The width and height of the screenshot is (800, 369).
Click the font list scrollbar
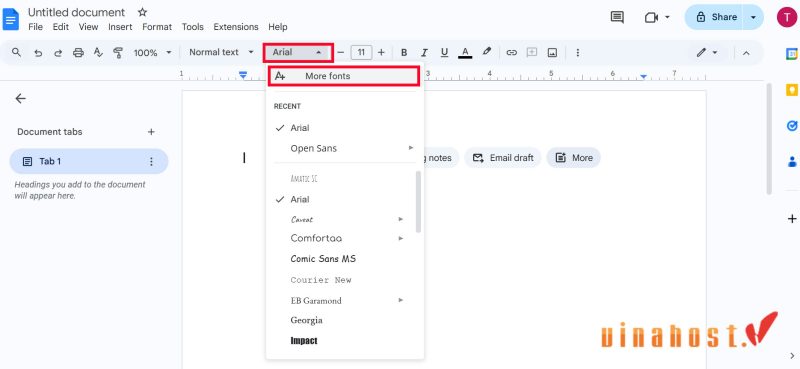(418, 202)
